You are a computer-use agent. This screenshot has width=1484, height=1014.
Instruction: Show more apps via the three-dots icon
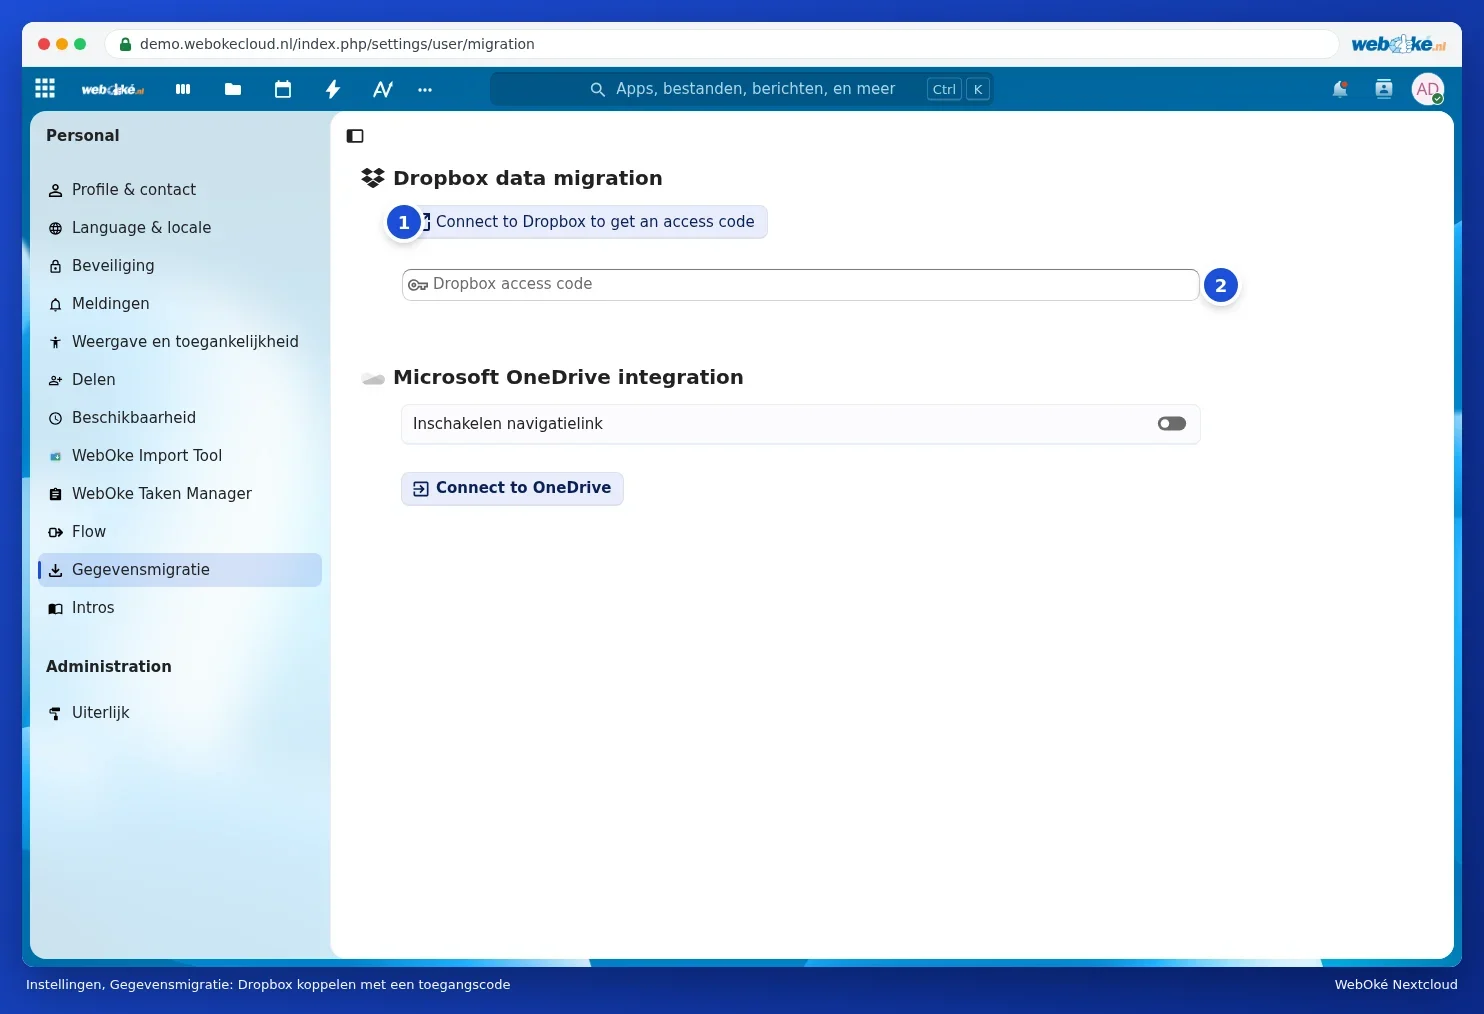pos(425,89)
